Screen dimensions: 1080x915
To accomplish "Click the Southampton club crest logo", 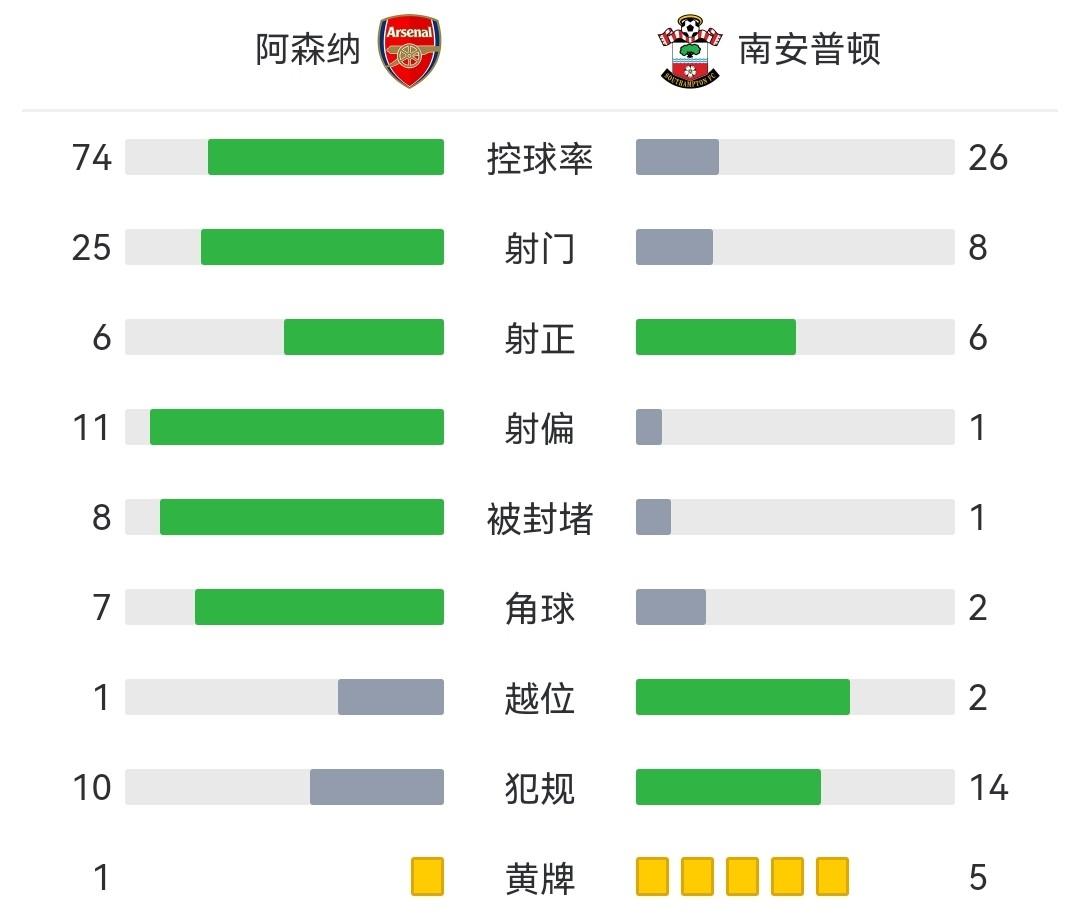I will pos(689,51).
